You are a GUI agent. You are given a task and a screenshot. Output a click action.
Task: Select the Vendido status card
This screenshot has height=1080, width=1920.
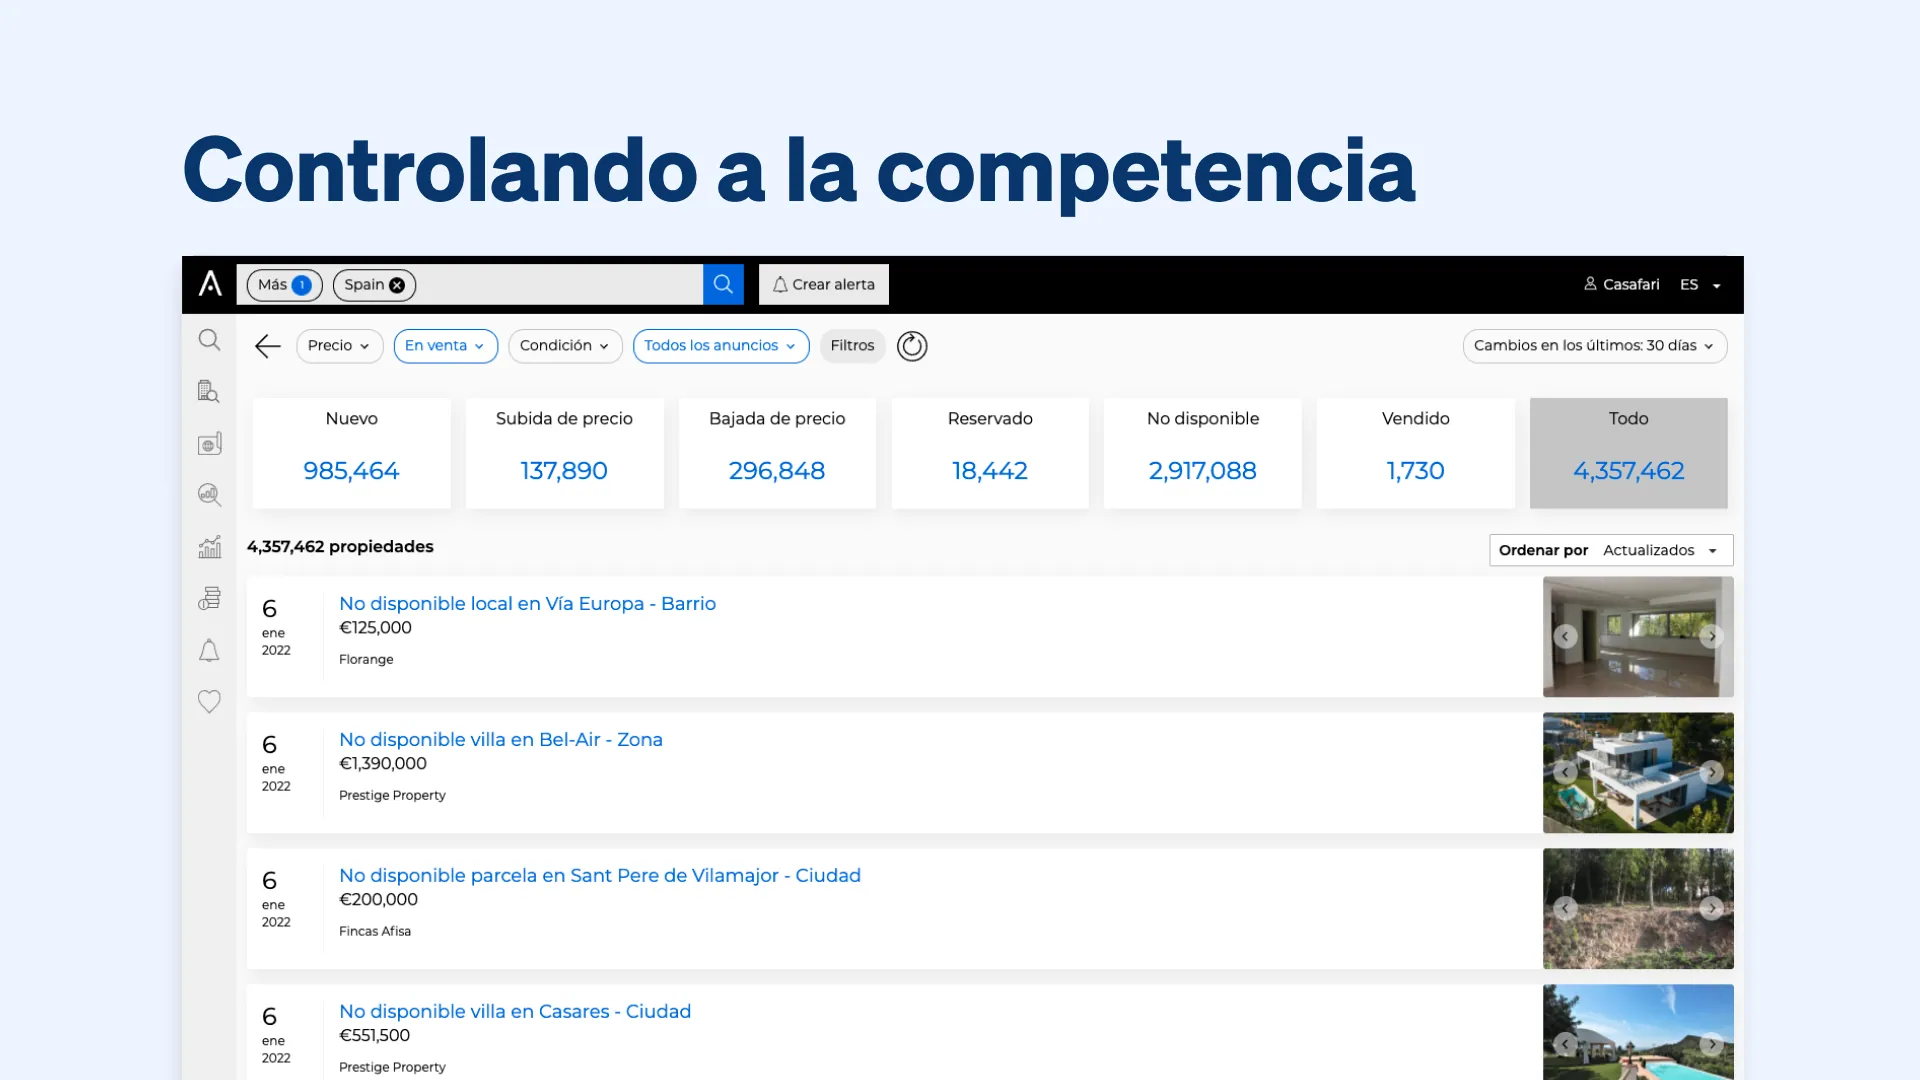click(x=1415, y=453)
